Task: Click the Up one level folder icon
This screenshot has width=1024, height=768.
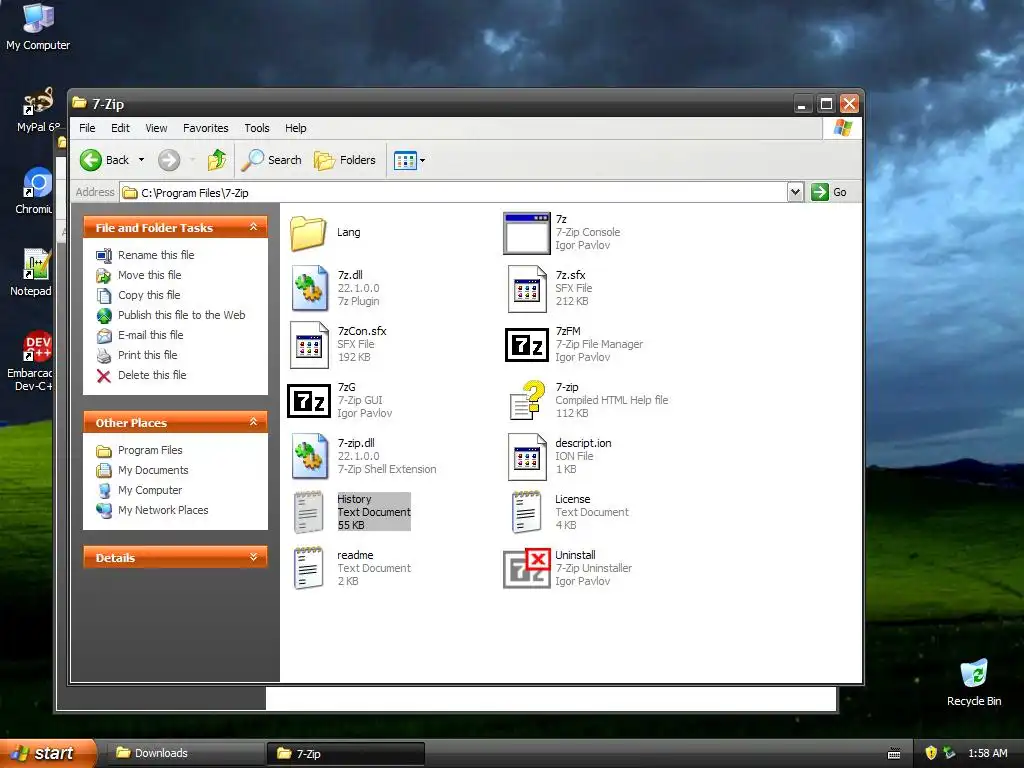Action: (x=217, y=159)
